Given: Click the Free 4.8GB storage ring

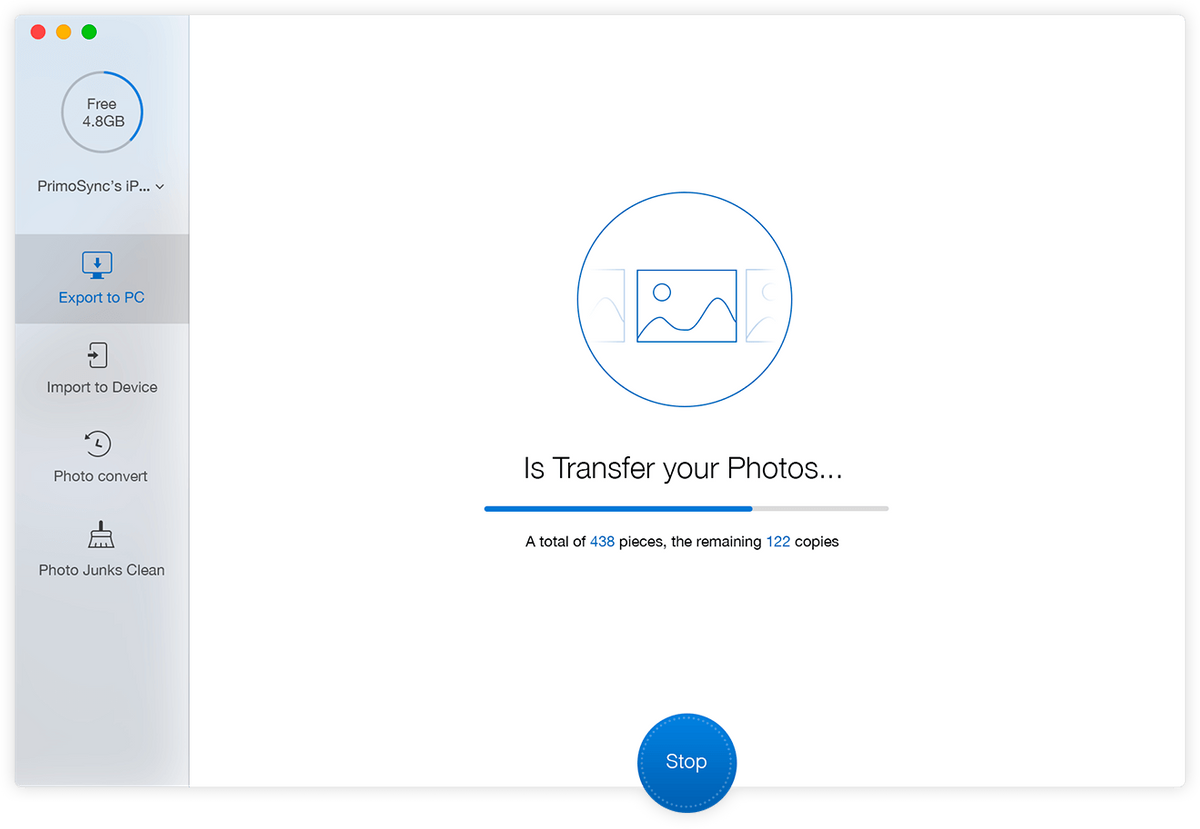Looking at the screenshot, I should click(101, 112).
